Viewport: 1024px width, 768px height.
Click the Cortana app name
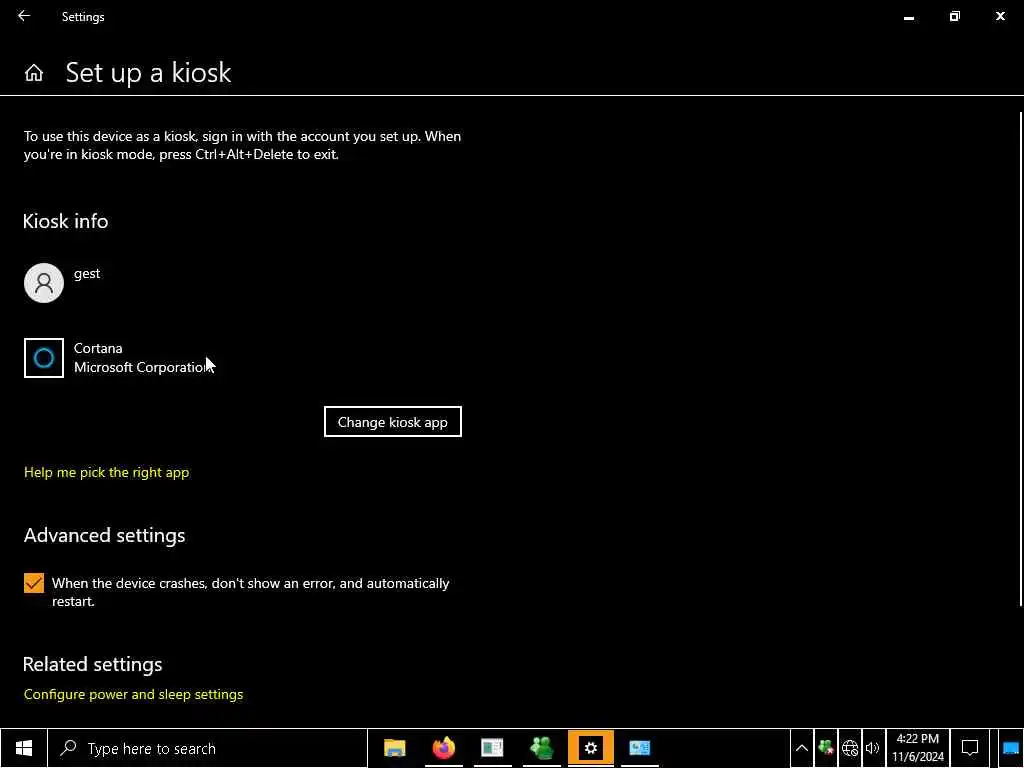pos(98,348)
